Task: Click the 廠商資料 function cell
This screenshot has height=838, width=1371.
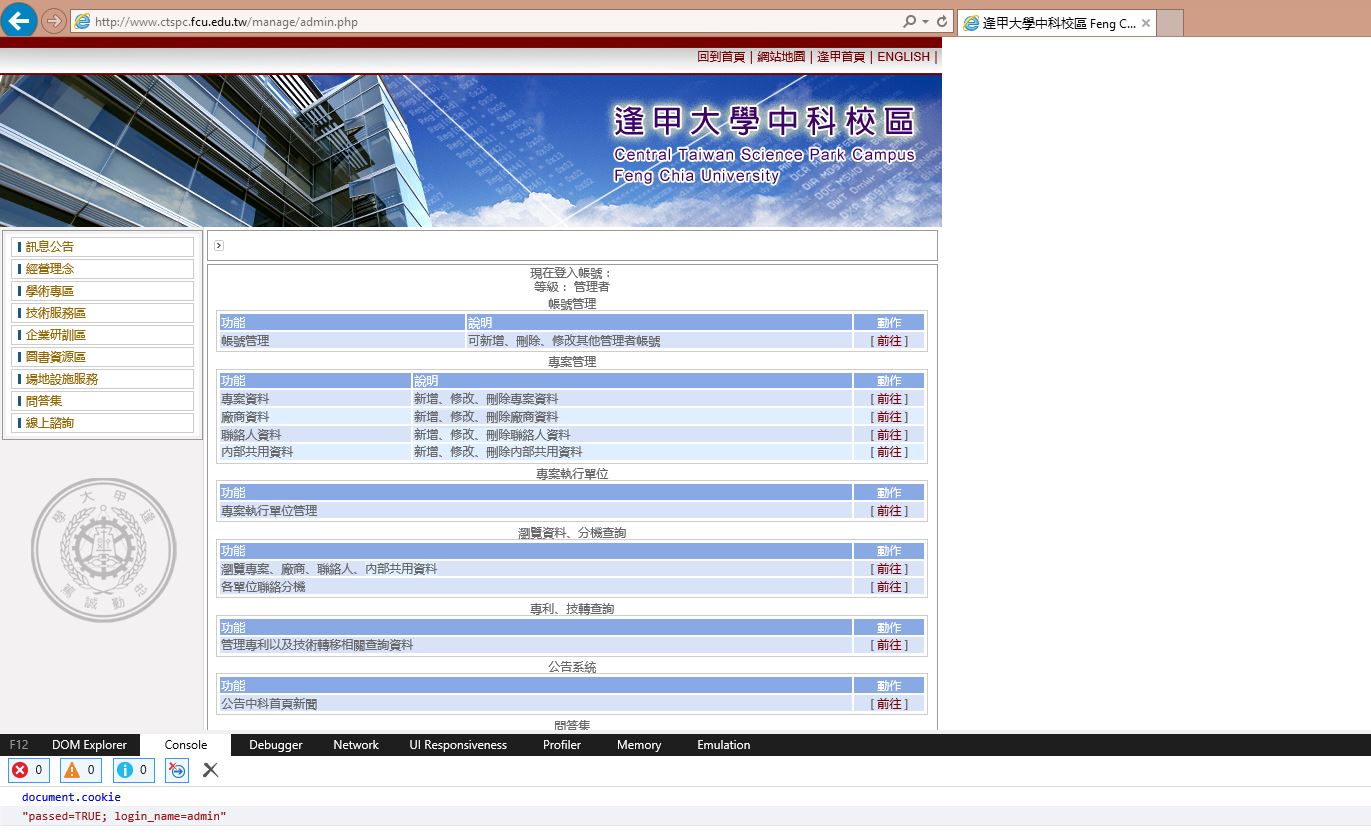Action: (x=315, y=417)
